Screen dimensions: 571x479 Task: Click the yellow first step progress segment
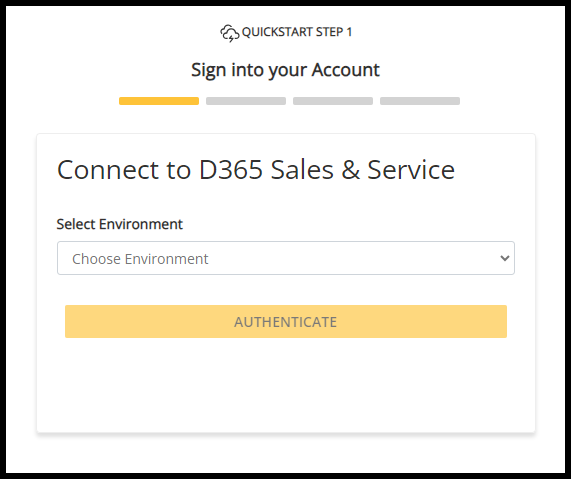coord(159,101)
